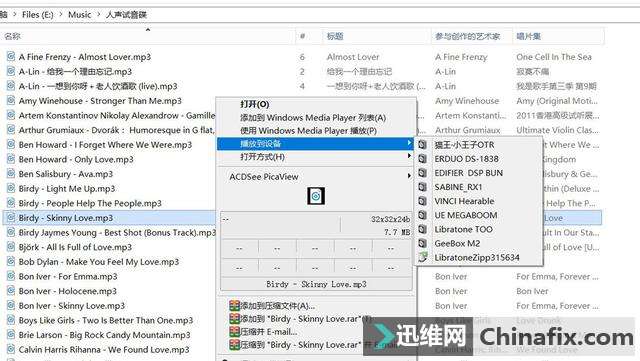
Task: Go to Files (E:) in the address bar
Action: tap(38, 15)
